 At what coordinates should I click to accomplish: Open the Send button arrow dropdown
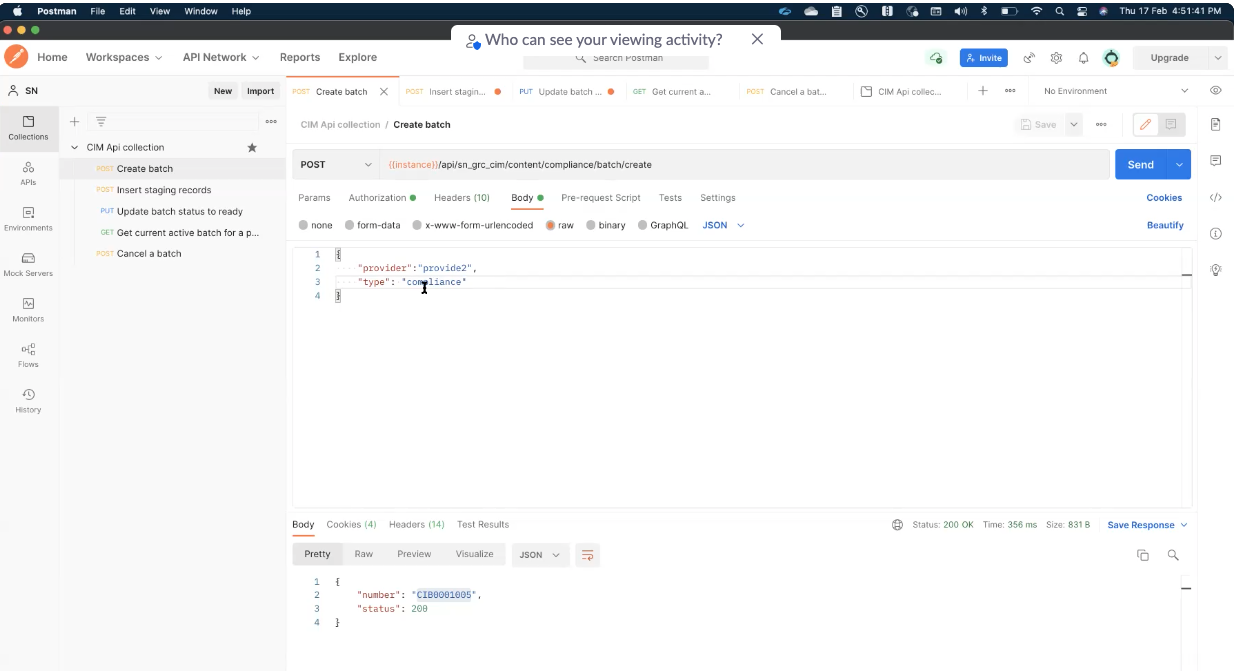(1180, 164)
